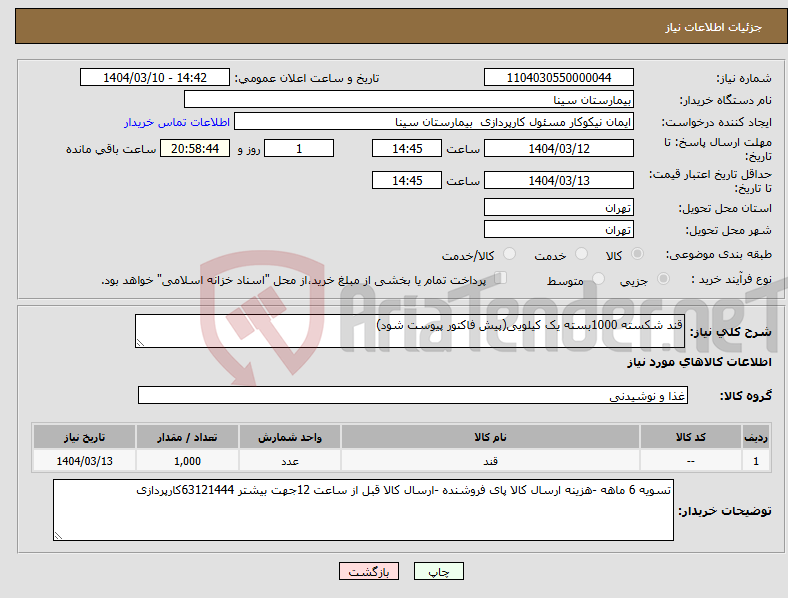This screenshot has width=788, height=598.
Task: Click the need date cell 1404/03/13
Action: coord(84,461)
